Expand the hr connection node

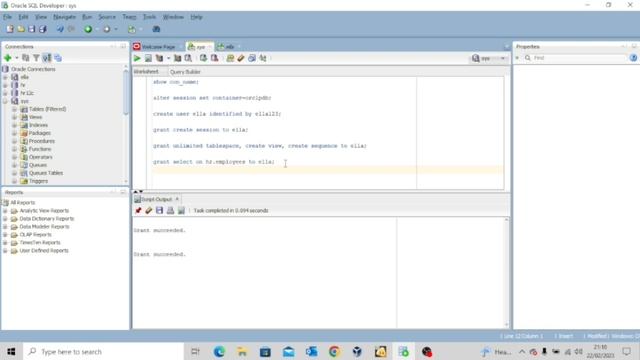[5, 85]
